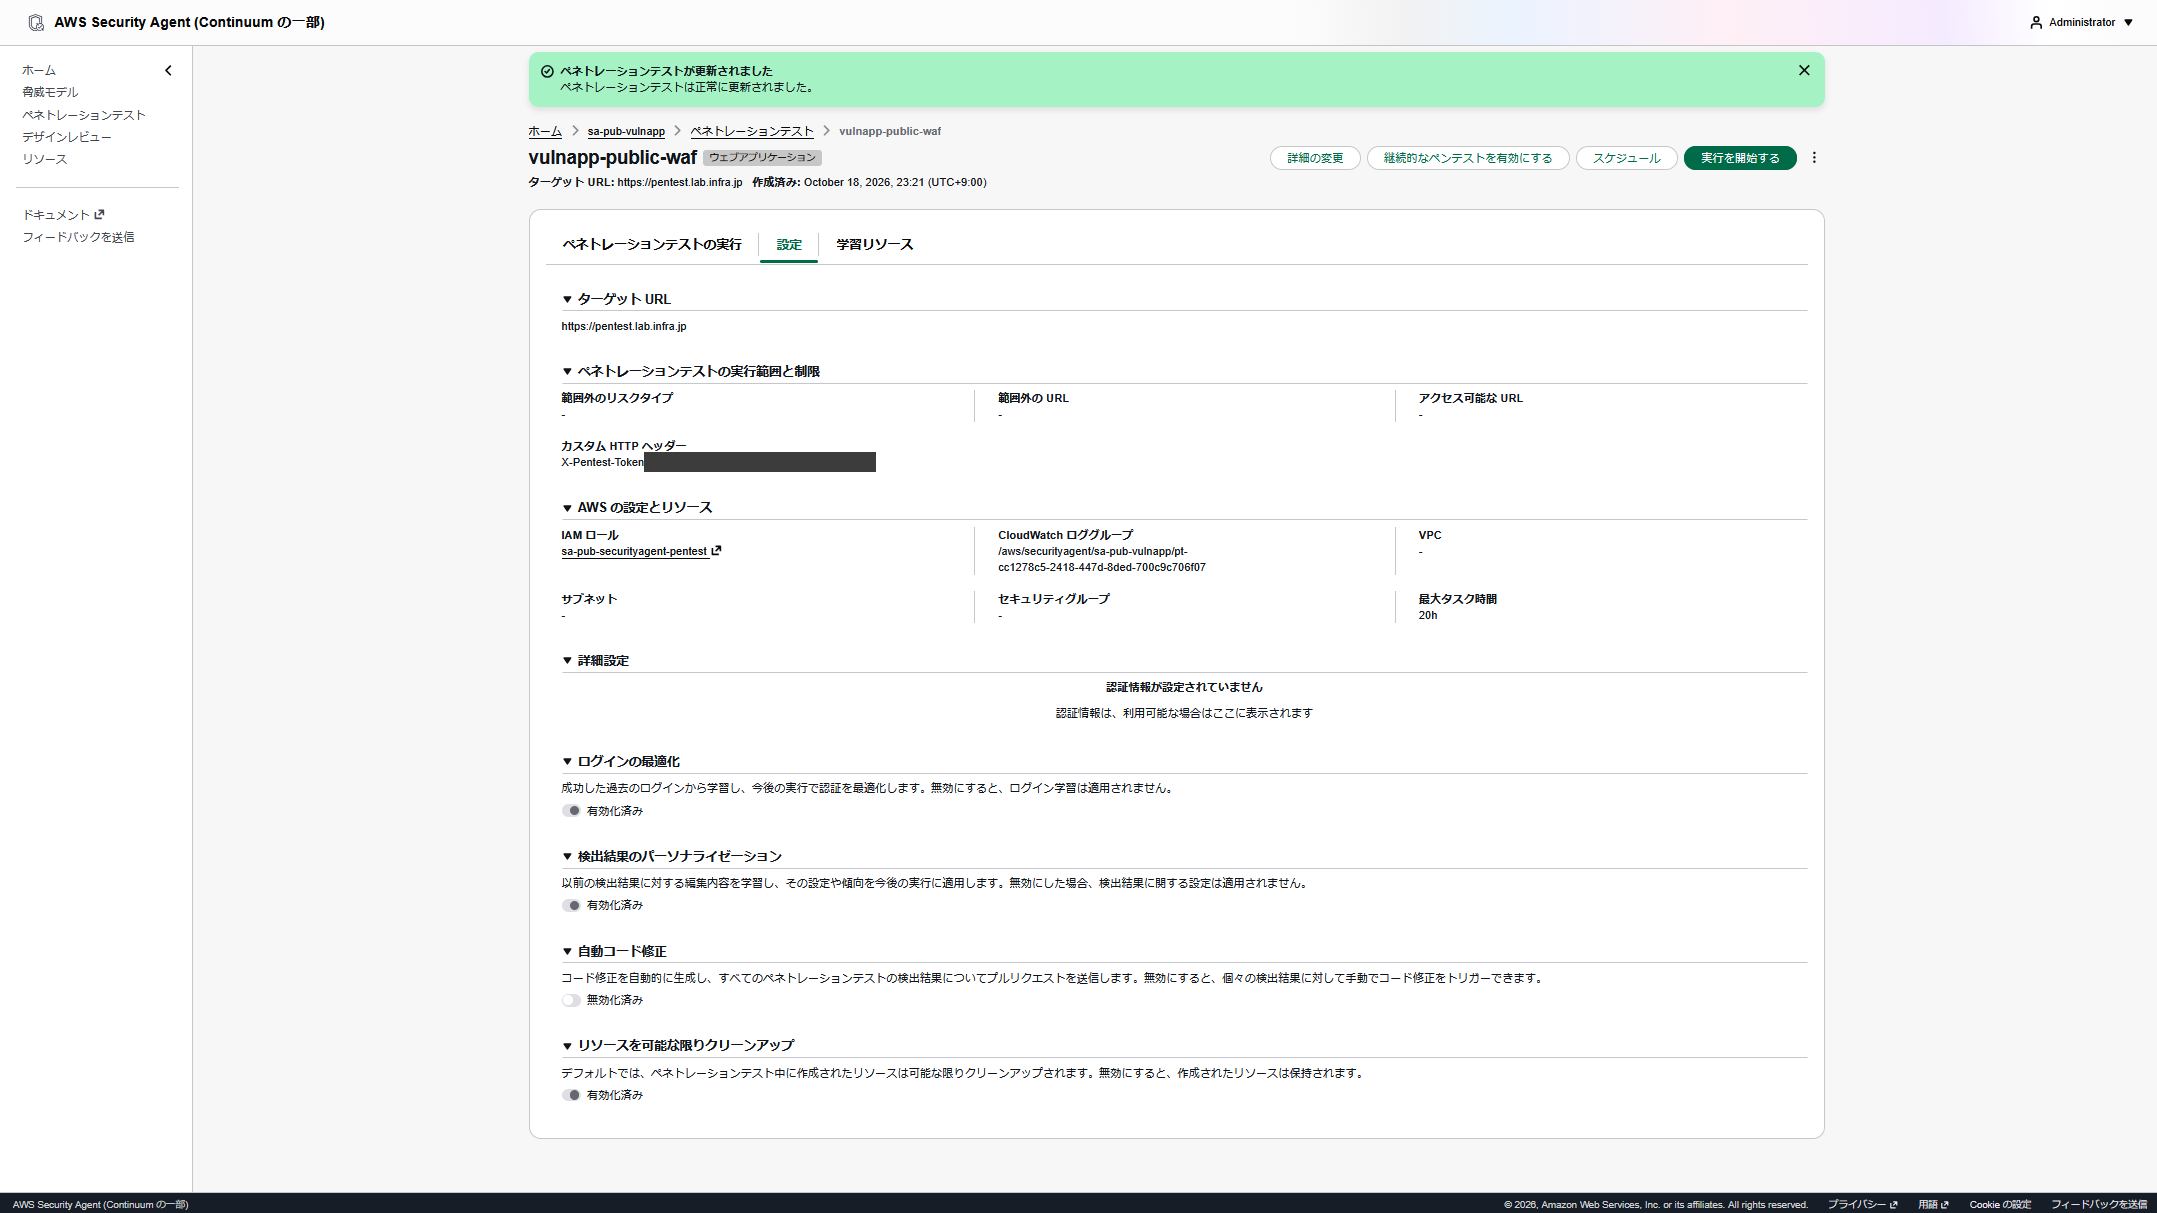The width and height of the screenshot is (2157, 1213).
Task: Click フィードバックを送信 in the sidebar
Action: tap(78, 237)
